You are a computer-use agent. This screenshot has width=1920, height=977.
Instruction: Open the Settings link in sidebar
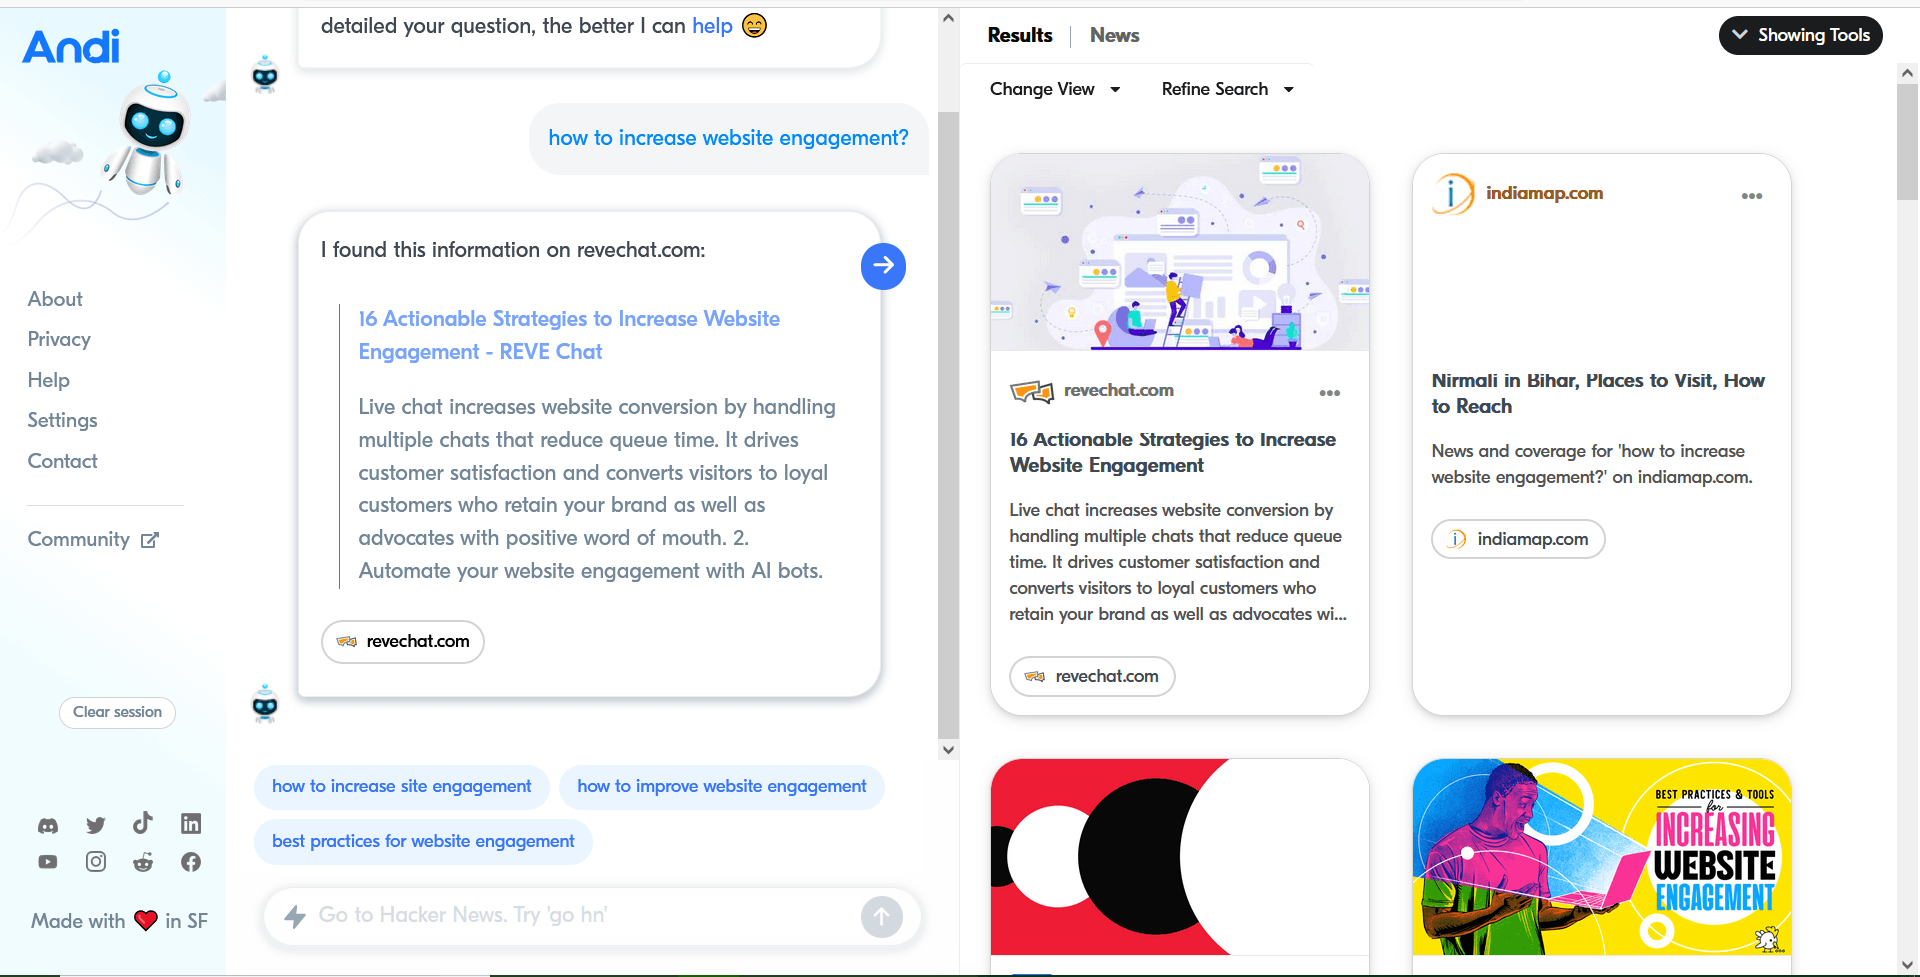(62, 420)
